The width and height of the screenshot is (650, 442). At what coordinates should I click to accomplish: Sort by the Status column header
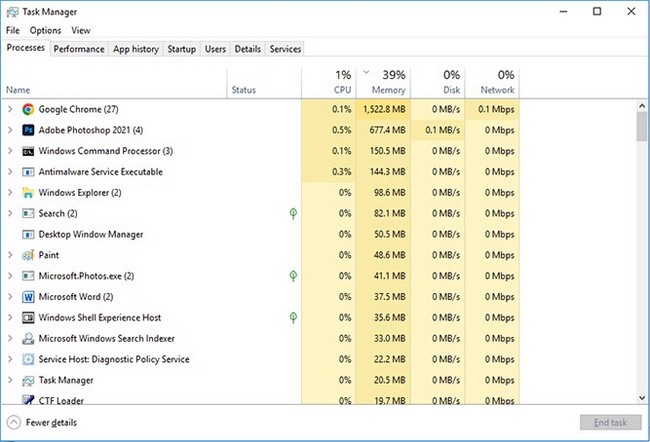coord(264,83)
